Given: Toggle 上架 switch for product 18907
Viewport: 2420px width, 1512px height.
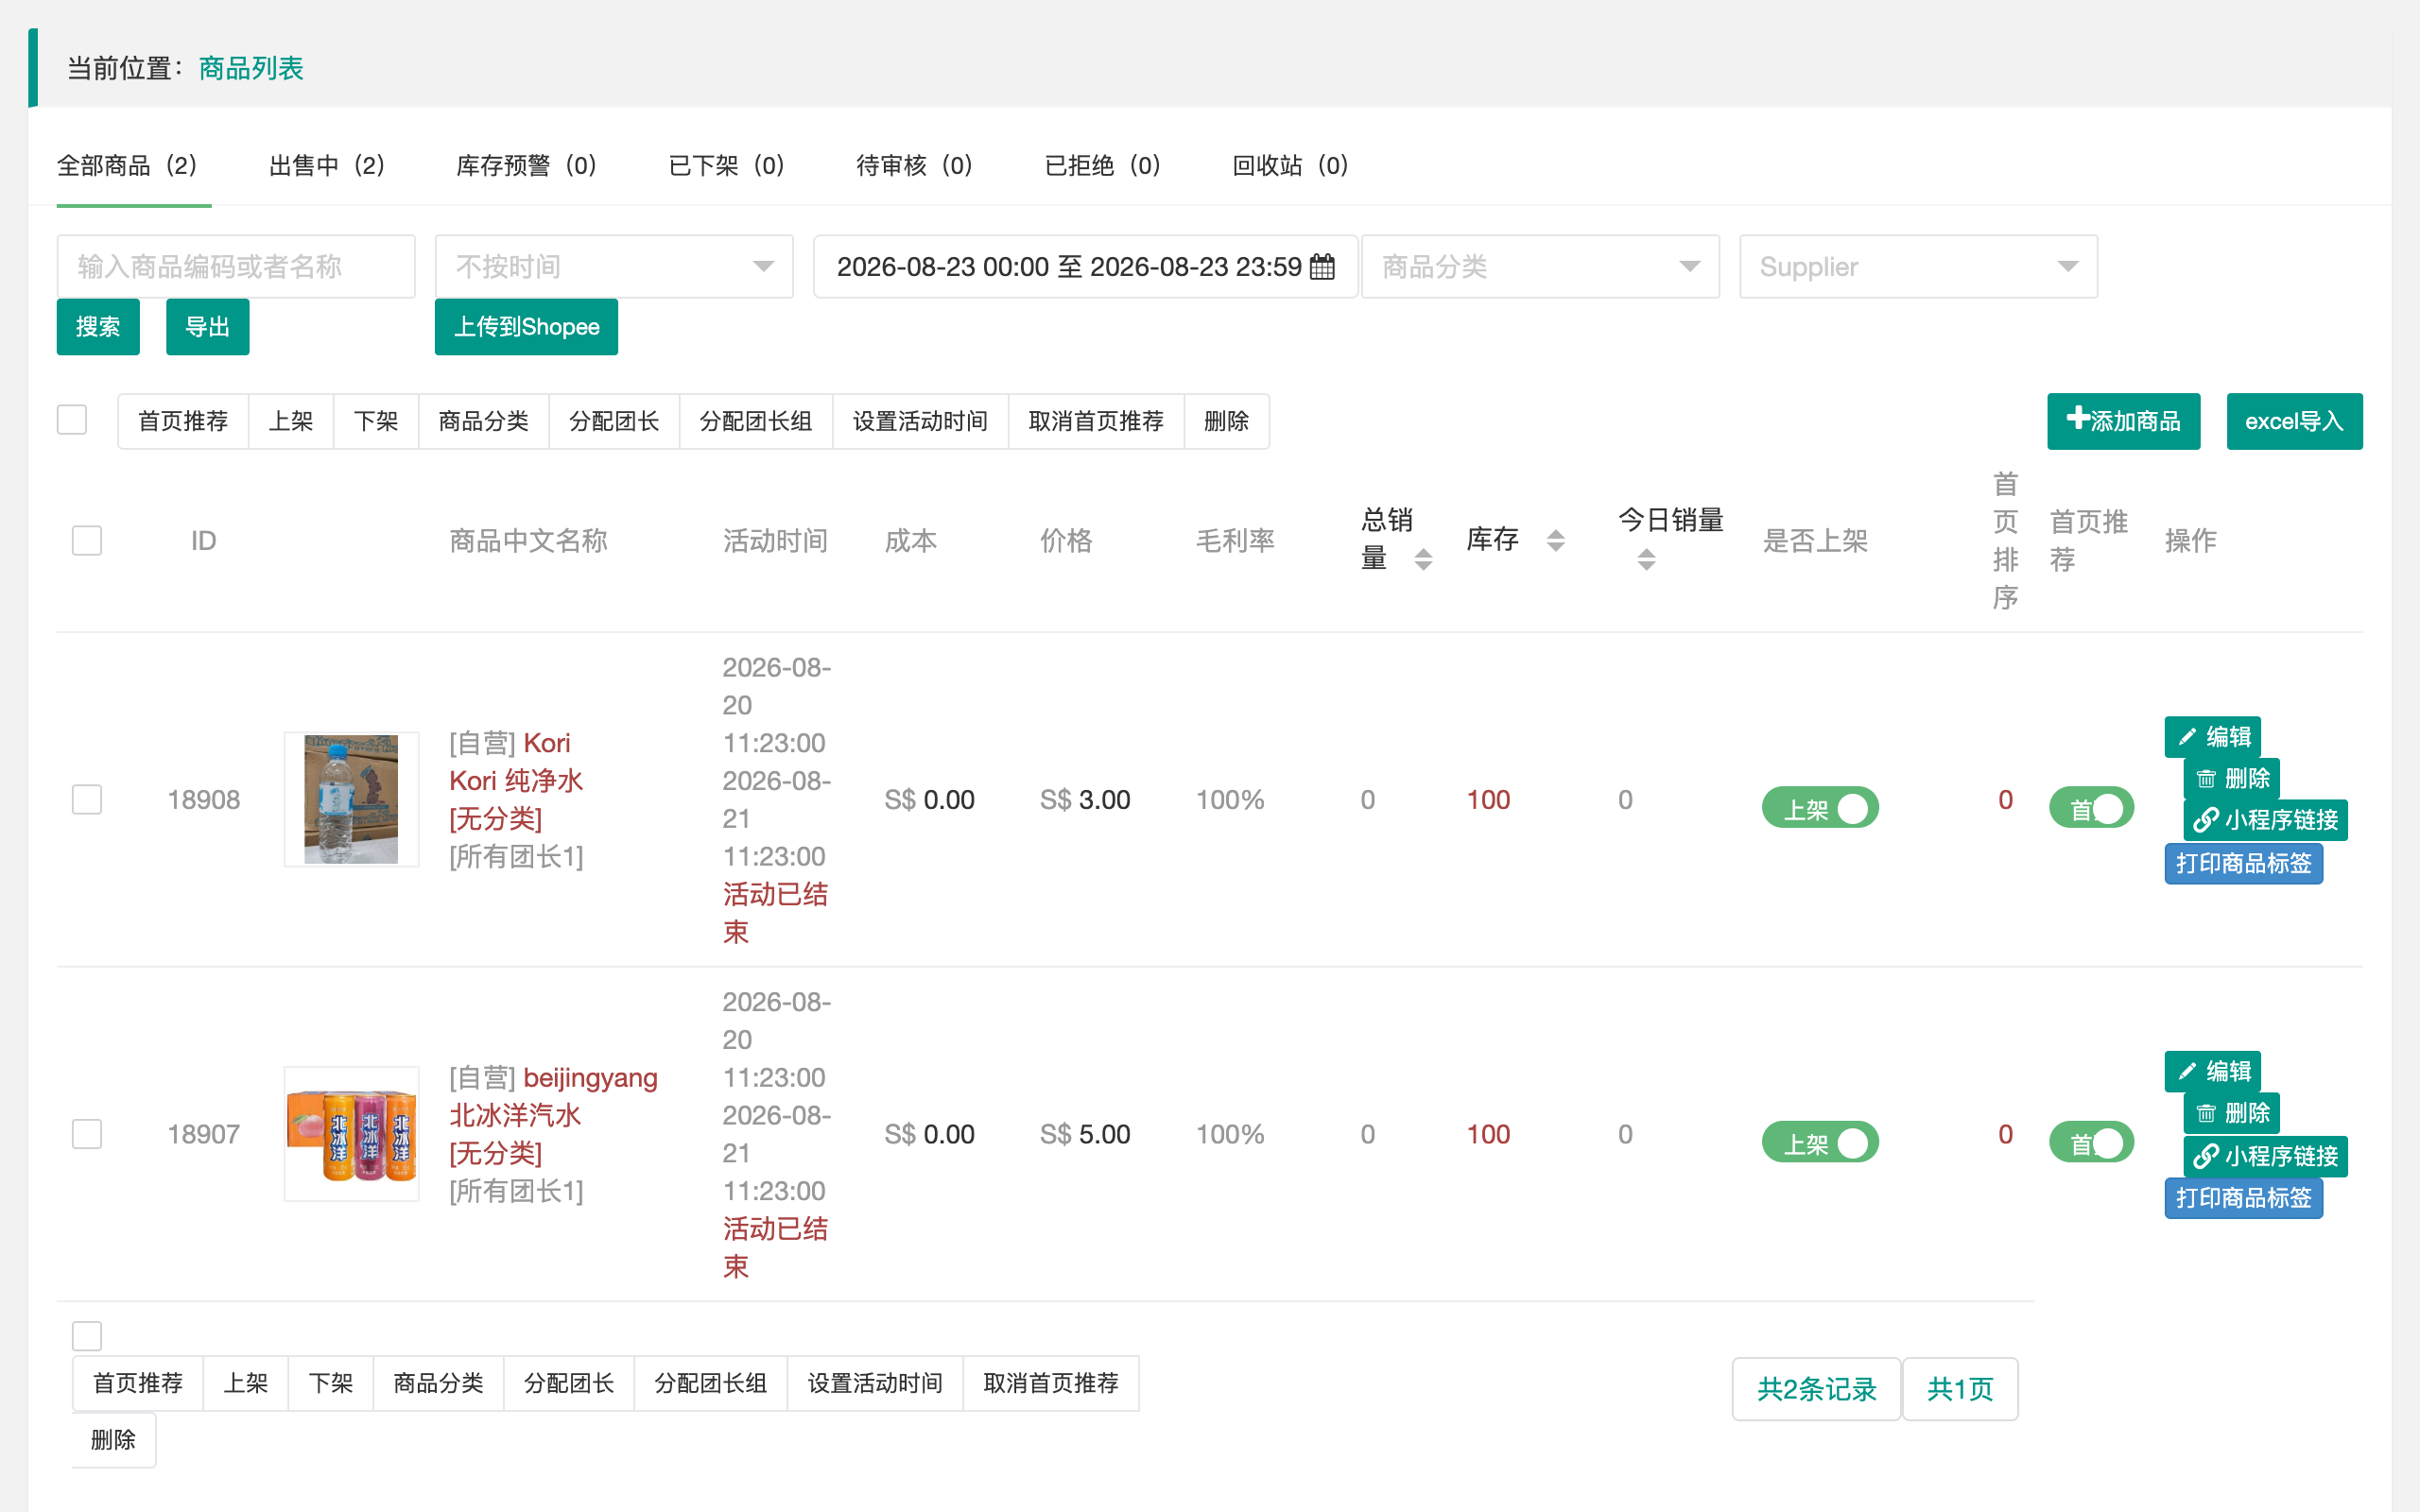Looking at the screenshot, I should tap(1819, 1142).
